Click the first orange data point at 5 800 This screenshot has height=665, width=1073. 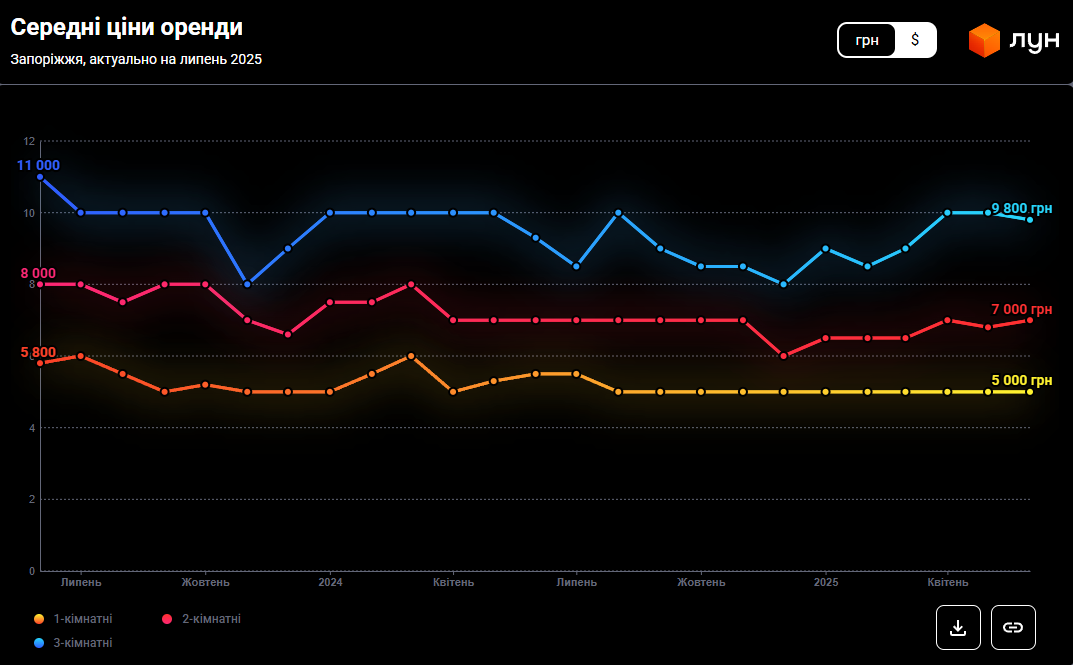click(x=40, y=363)
